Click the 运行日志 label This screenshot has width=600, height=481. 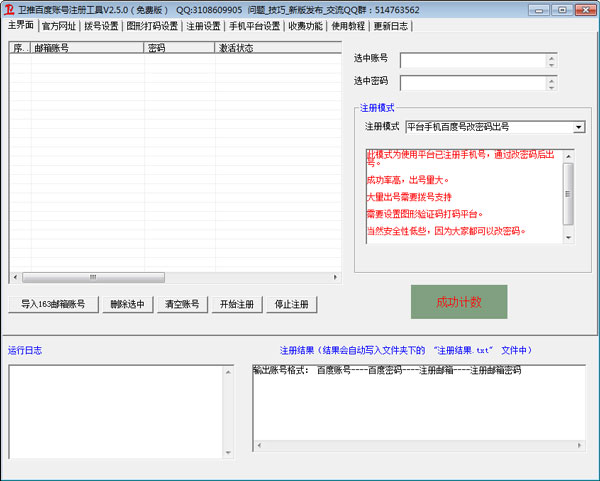tap(25, 350)
